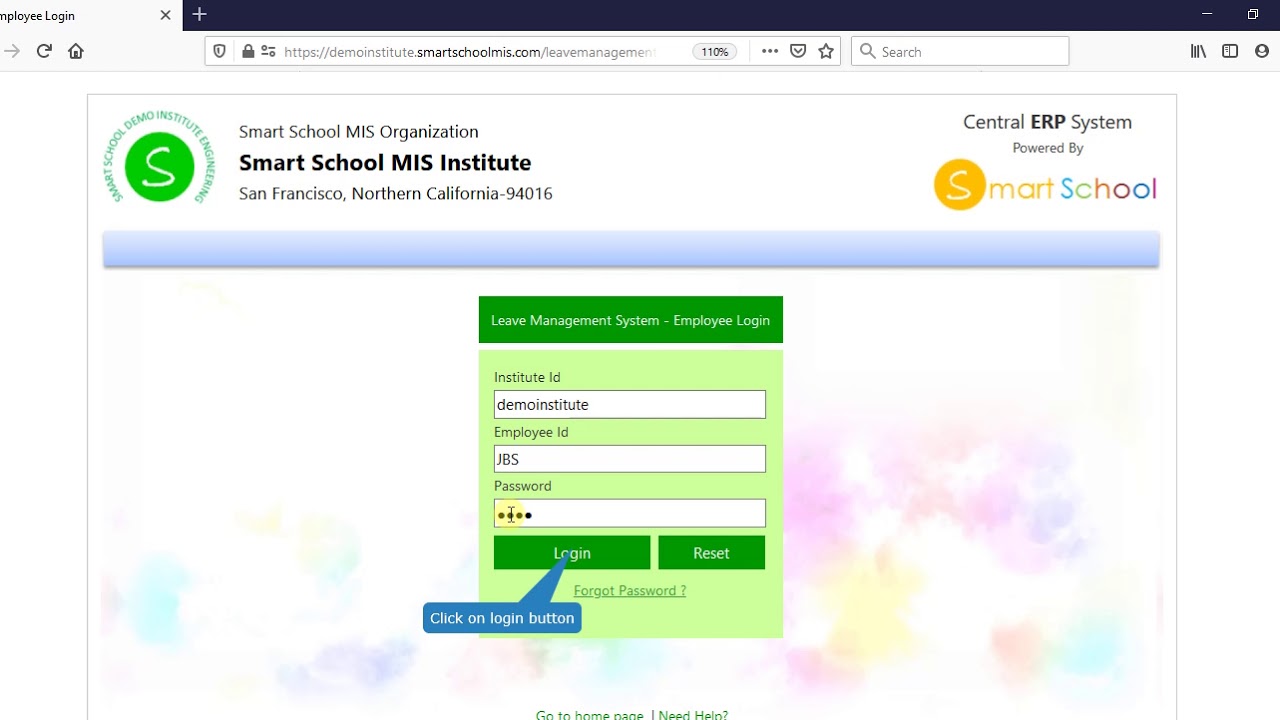
Task: Open a new tab with plus icon
Action: click(200, 15)
